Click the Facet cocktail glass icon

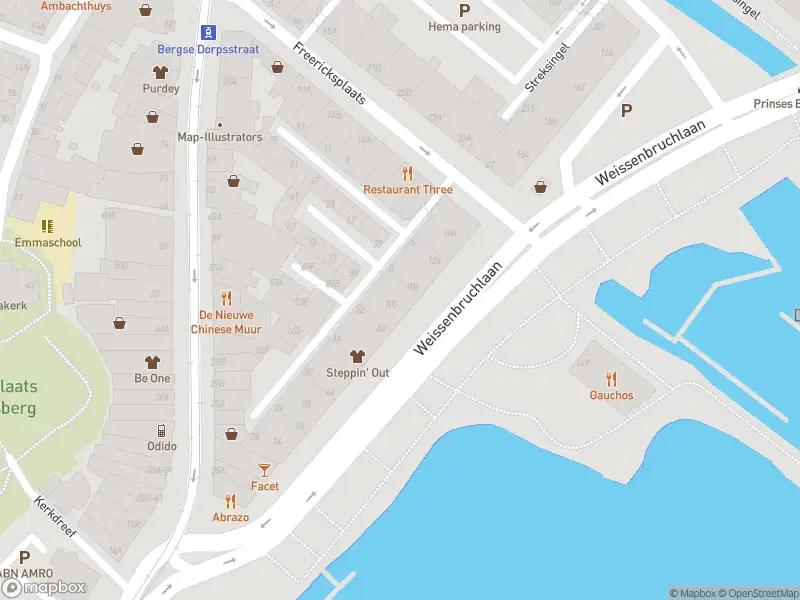(x=264, y=470)
